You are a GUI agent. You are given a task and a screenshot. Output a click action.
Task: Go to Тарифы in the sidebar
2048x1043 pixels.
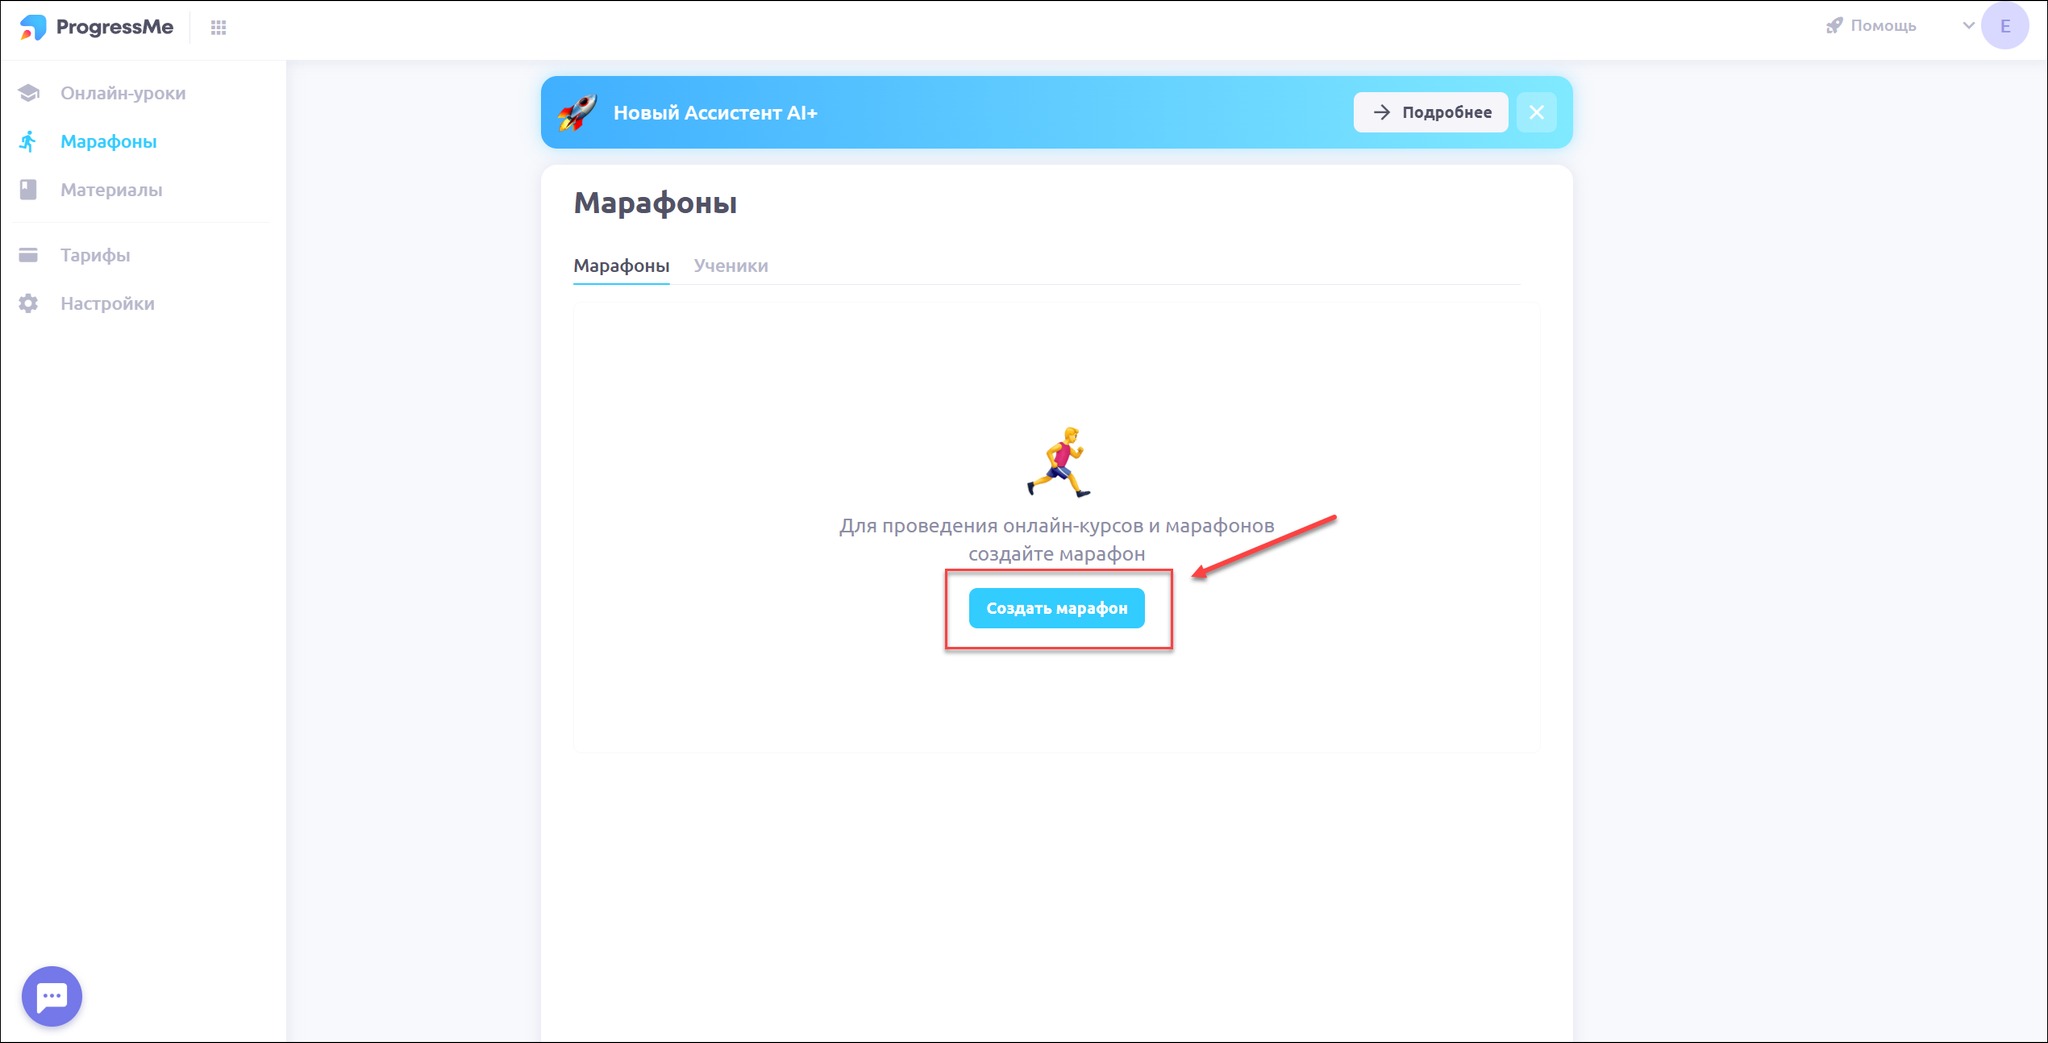(x=95, y=255)
